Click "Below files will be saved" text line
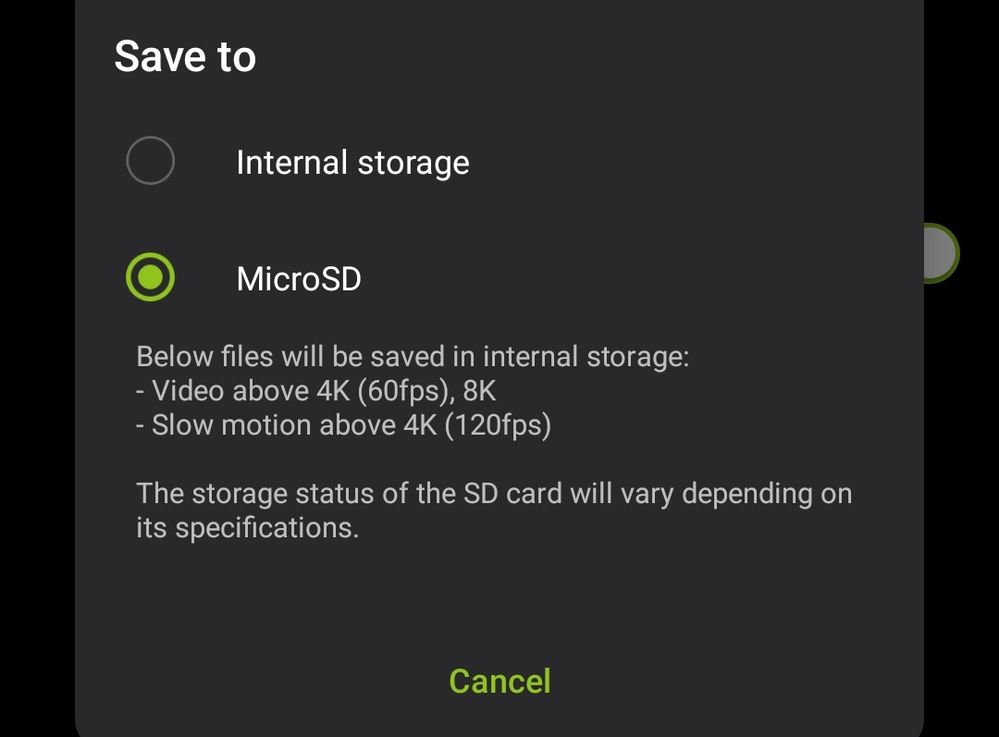 [412, 357]
